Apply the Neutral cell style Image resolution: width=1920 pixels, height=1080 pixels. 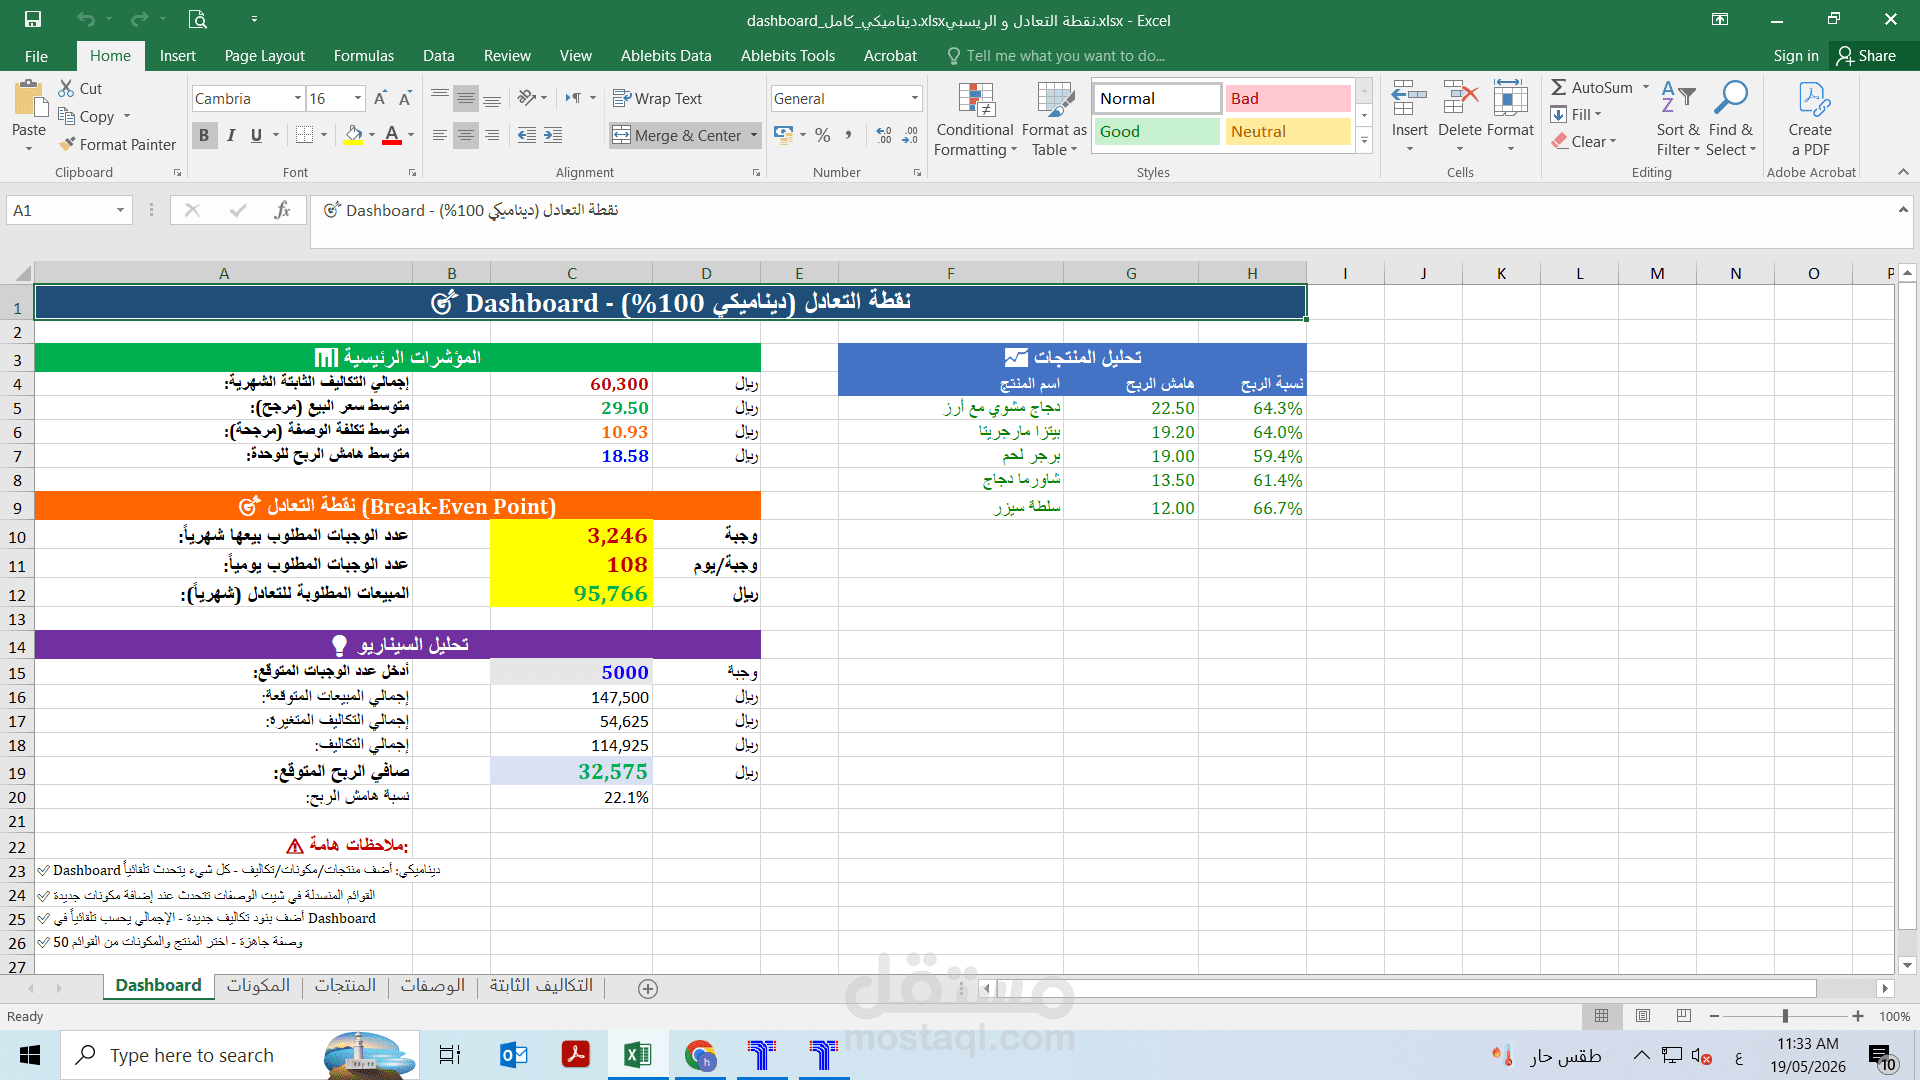pyautogui.click(x=1288, y=131)
